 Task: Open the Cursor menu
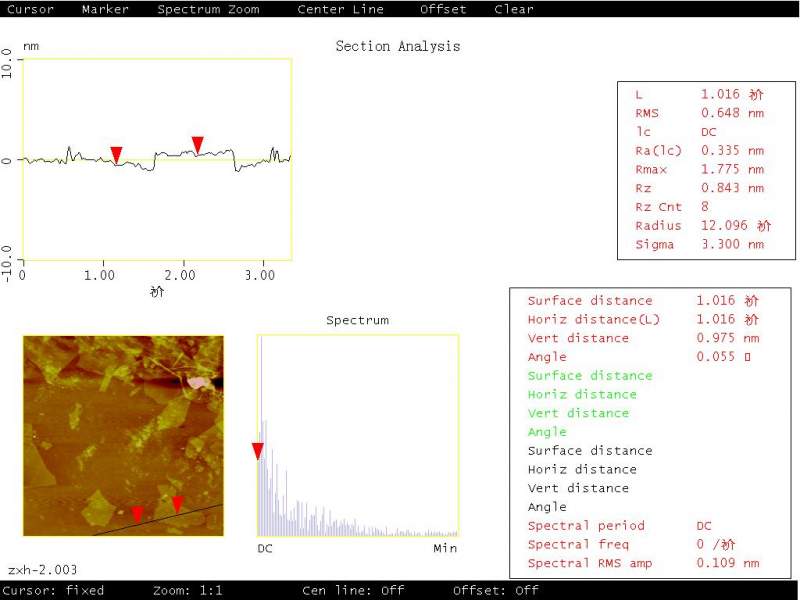30,9
